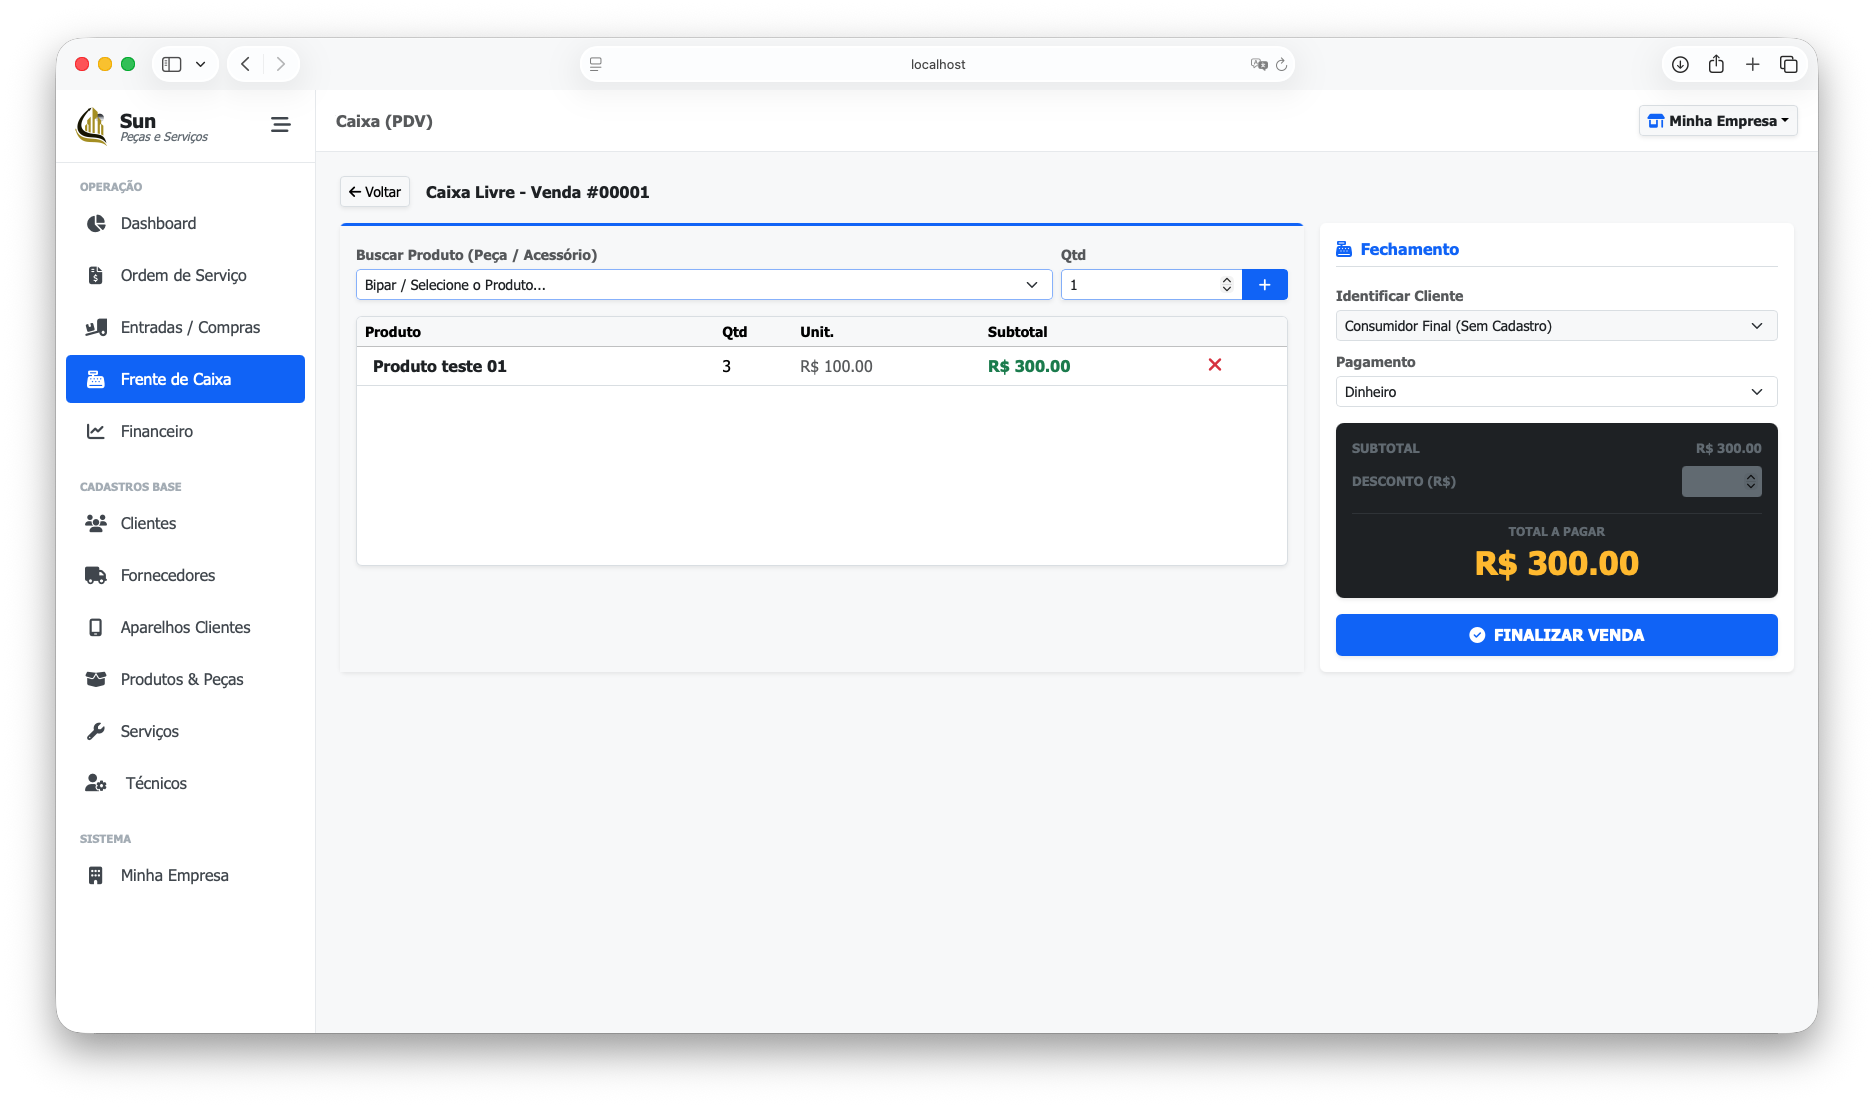This screenshot has width=1874, height=1107.
Task: Click the Desconto (R$) input field
Action: point(1714,482)
